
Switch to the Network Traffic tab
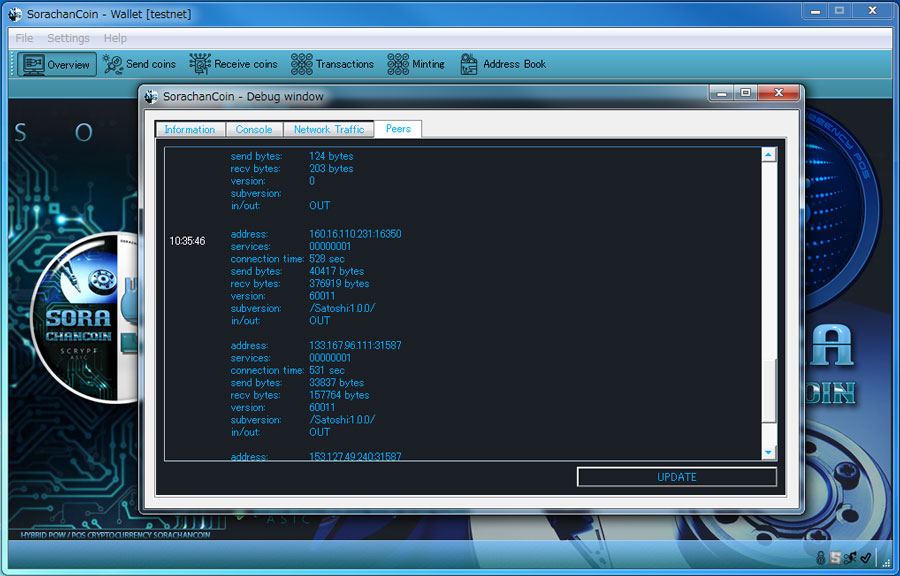point(329,130)
